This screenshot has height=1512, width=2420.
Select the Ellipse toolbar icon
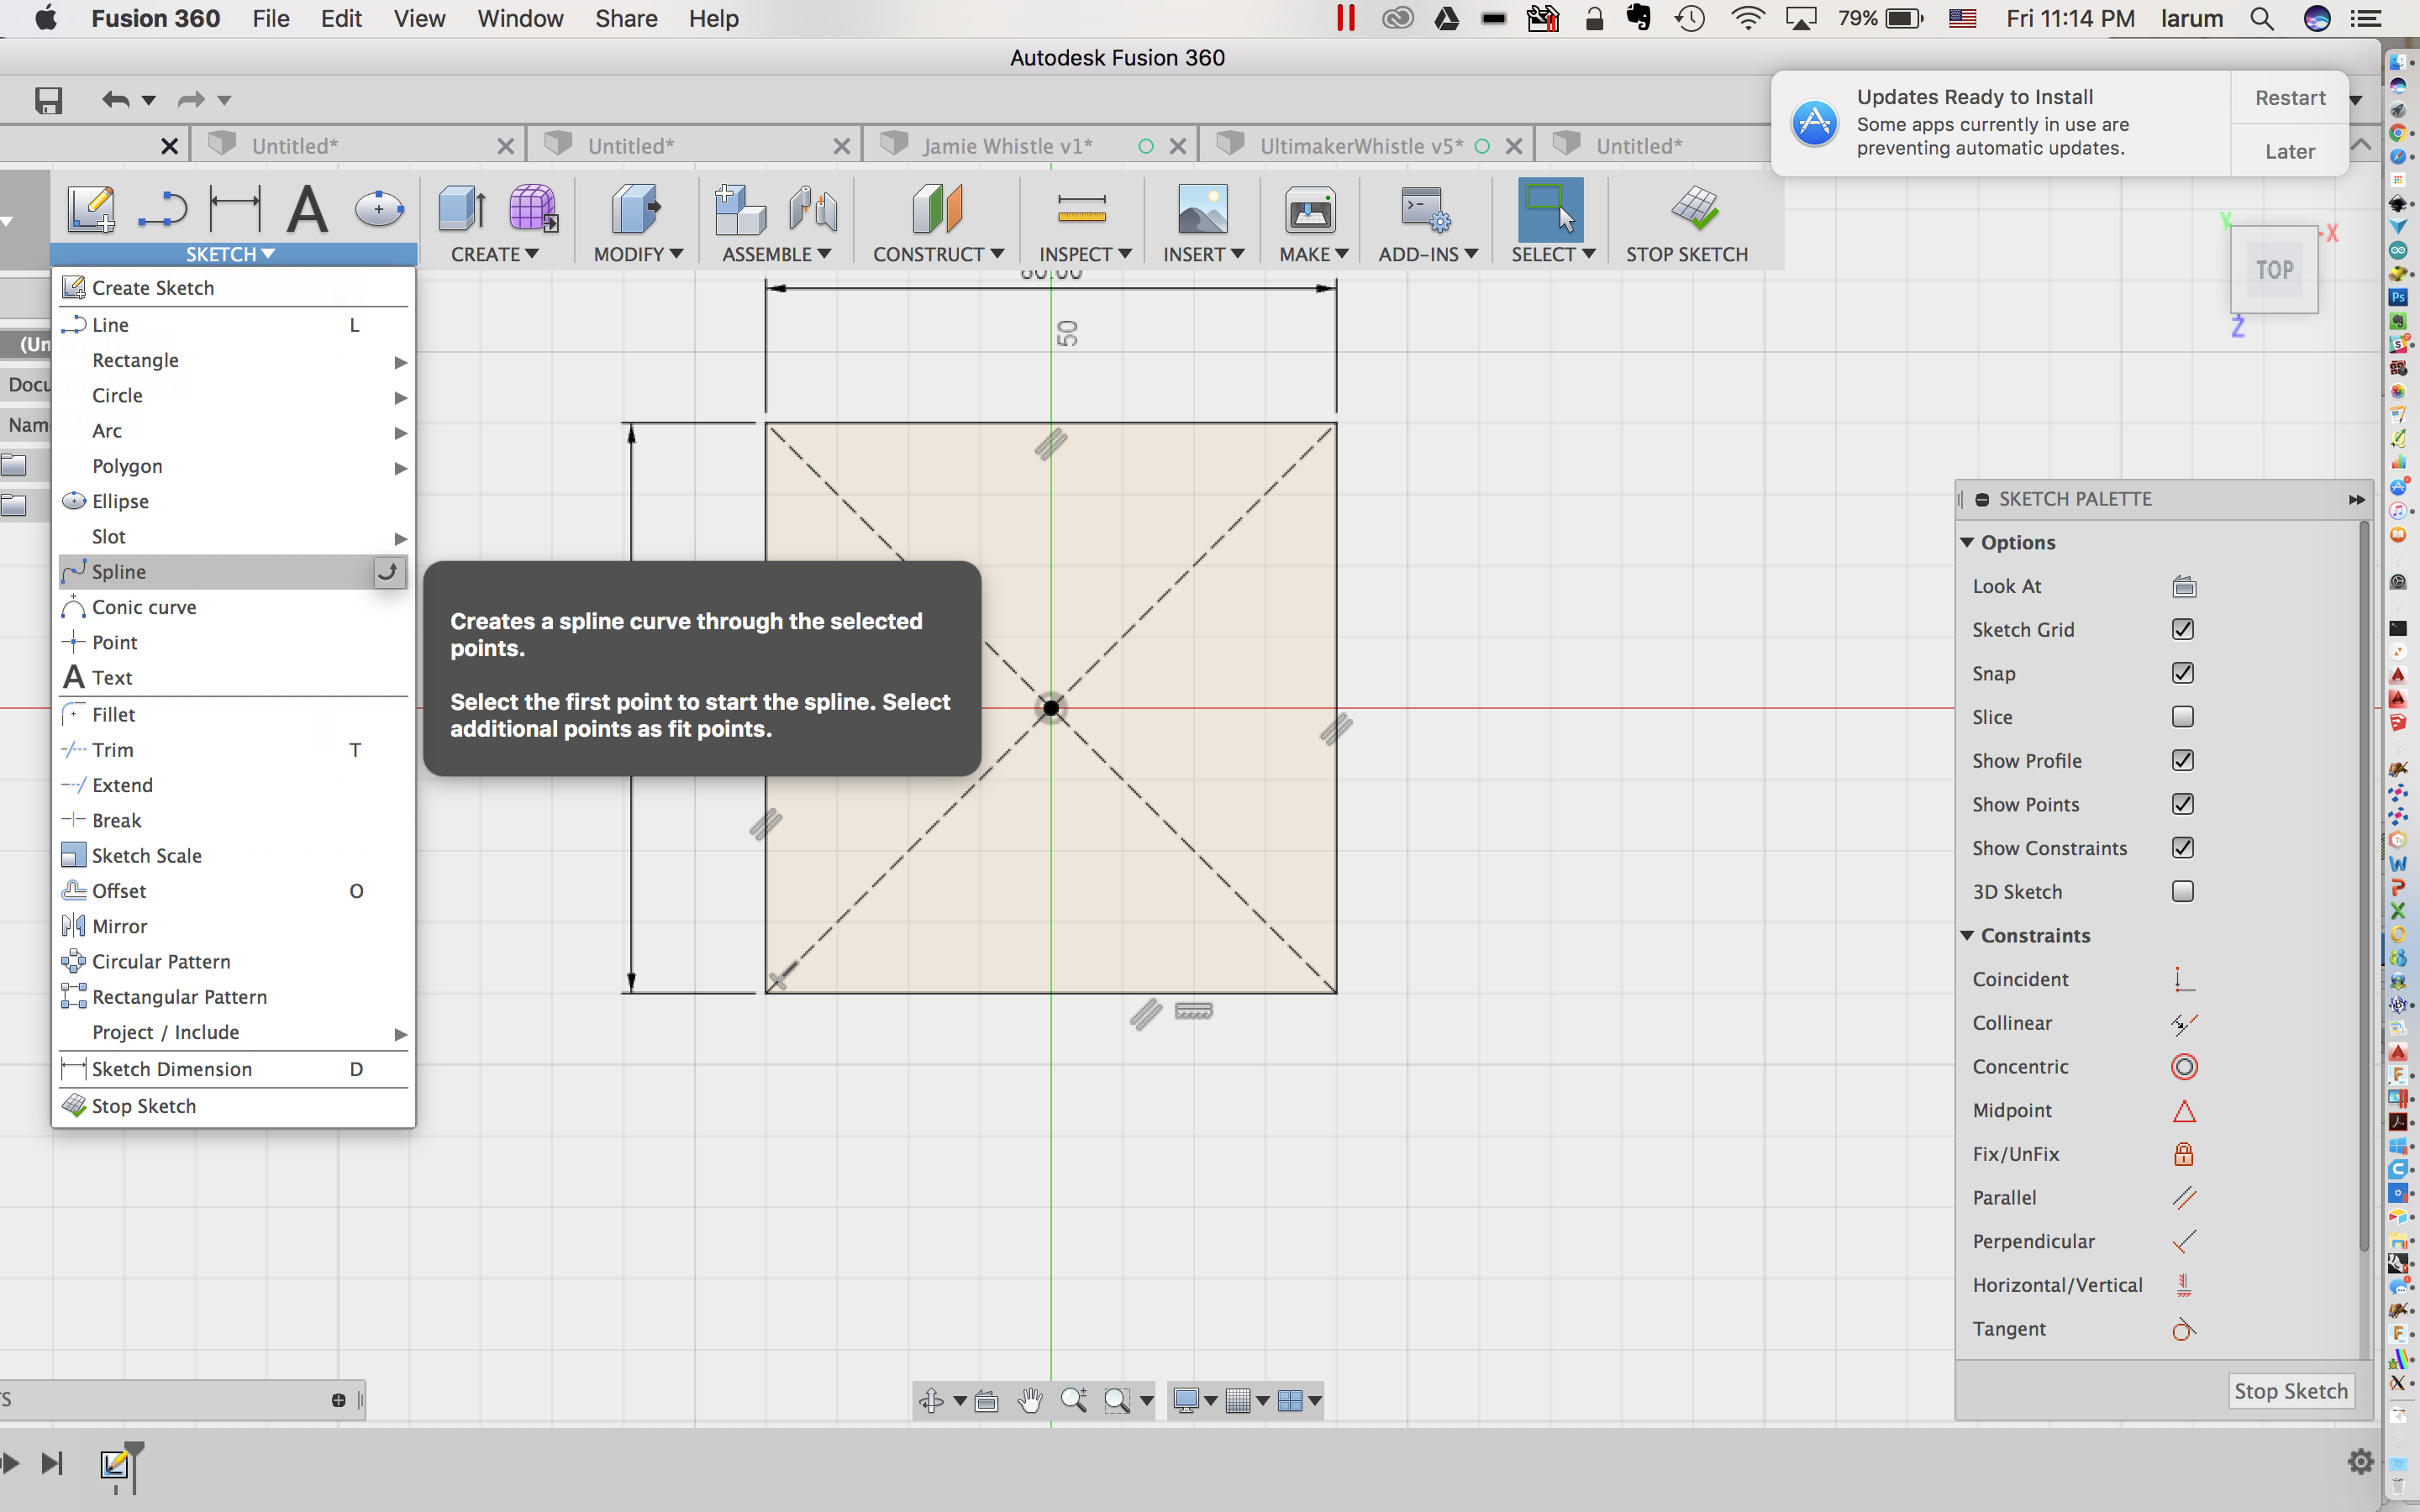(379, 209)
